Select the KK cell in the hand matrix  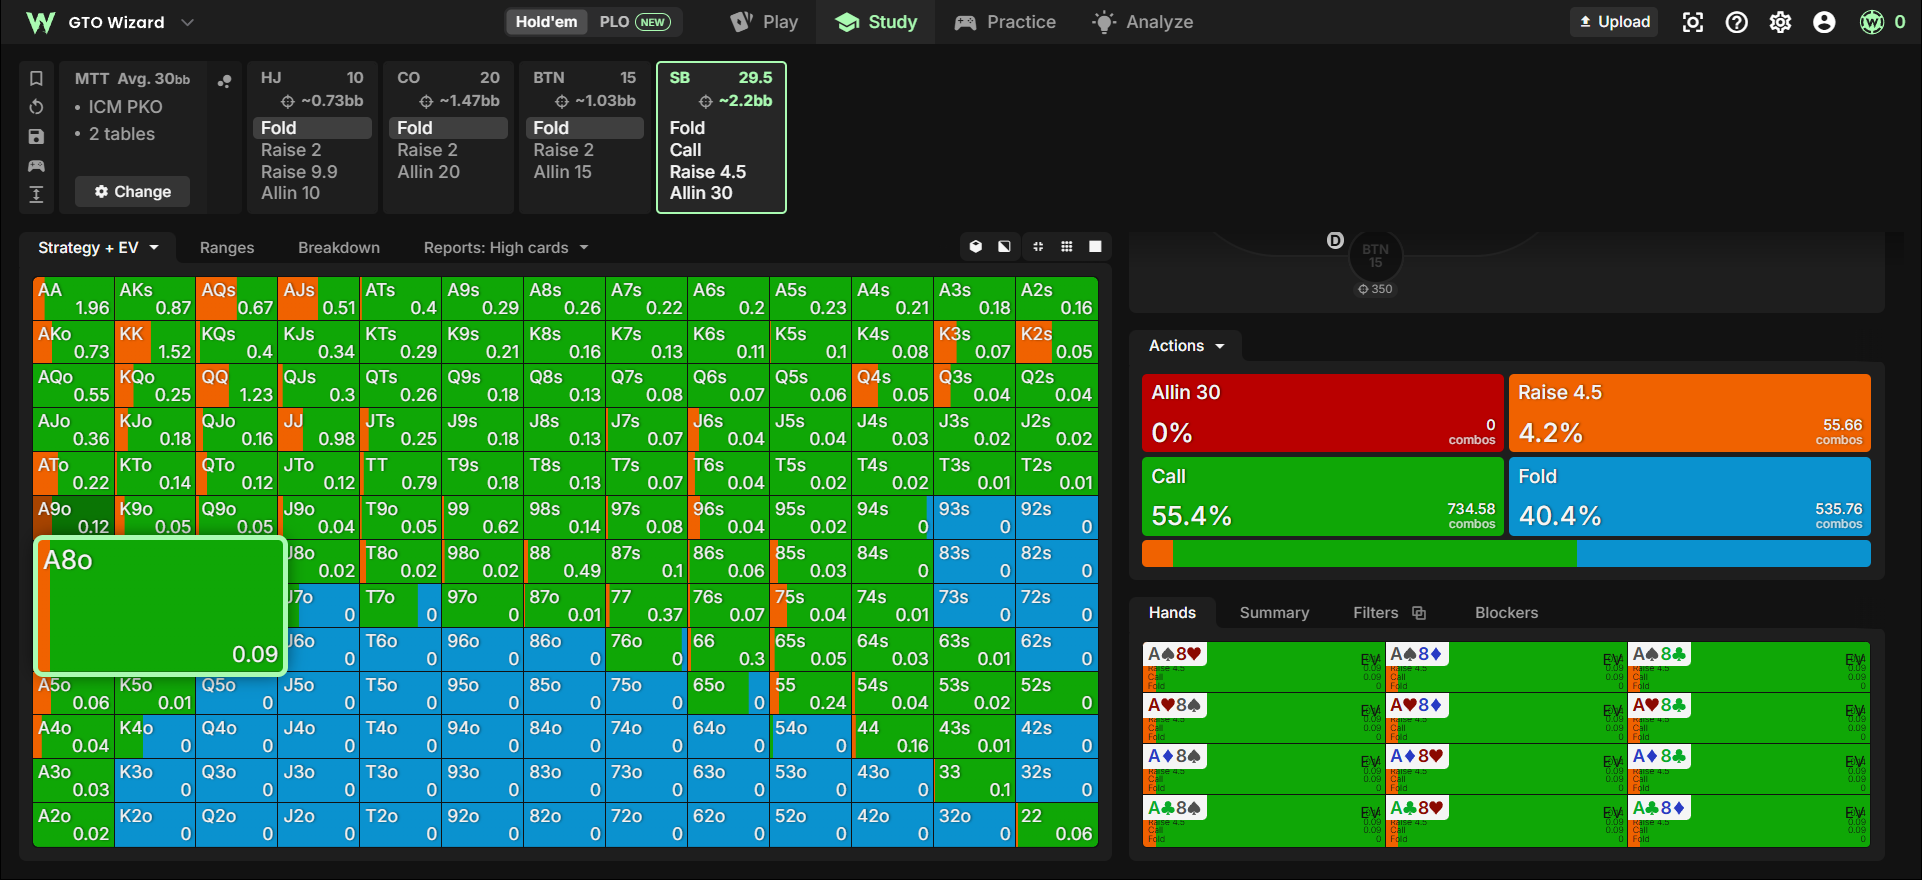(155, 343)
